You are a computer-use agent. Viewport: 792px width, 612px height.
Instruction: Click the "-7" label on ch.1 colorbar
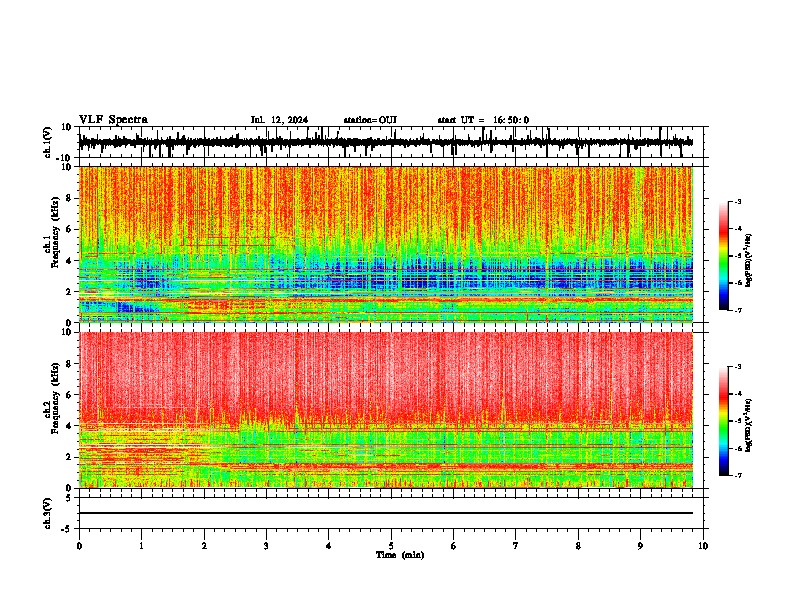(738, 310)
